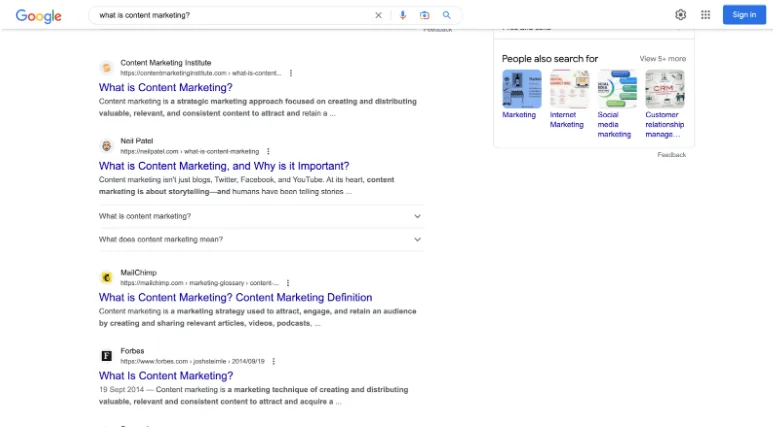
Task: Expand 'What is content marketing?' question
Action: click(261, 216)
